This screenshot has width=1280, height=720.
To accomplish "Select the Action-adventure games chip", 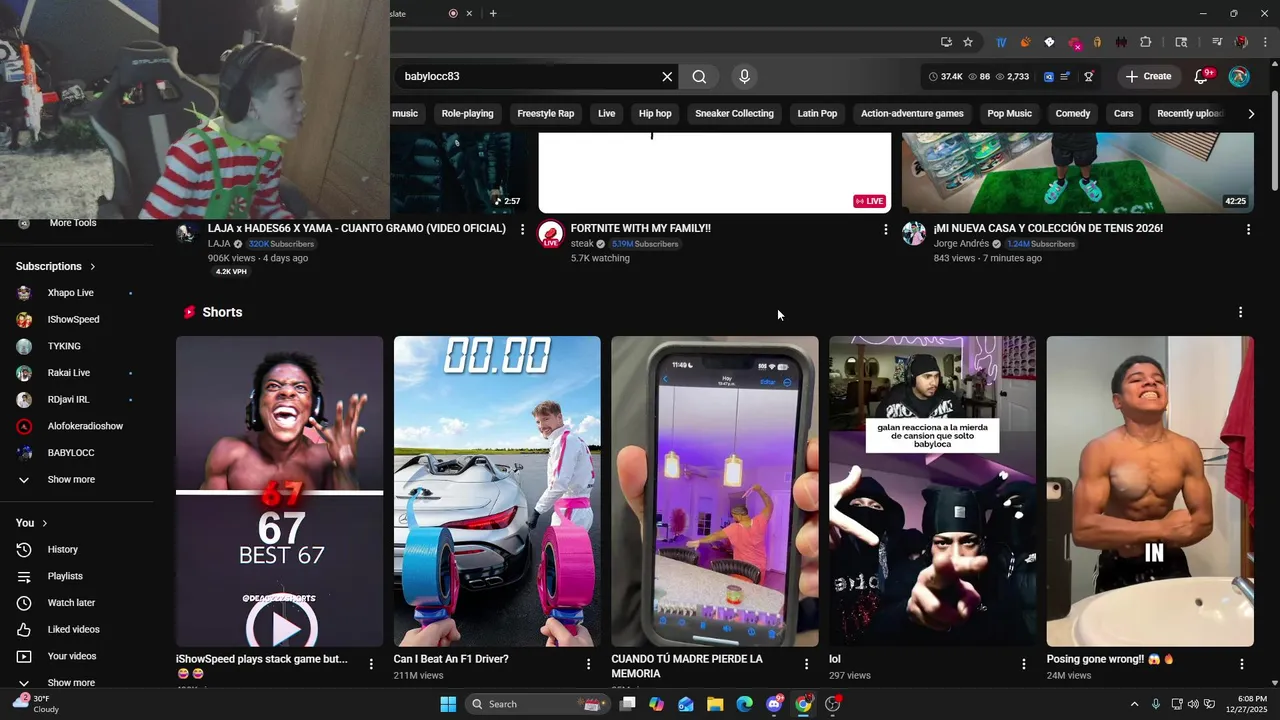I will click(x=912, y=114).
